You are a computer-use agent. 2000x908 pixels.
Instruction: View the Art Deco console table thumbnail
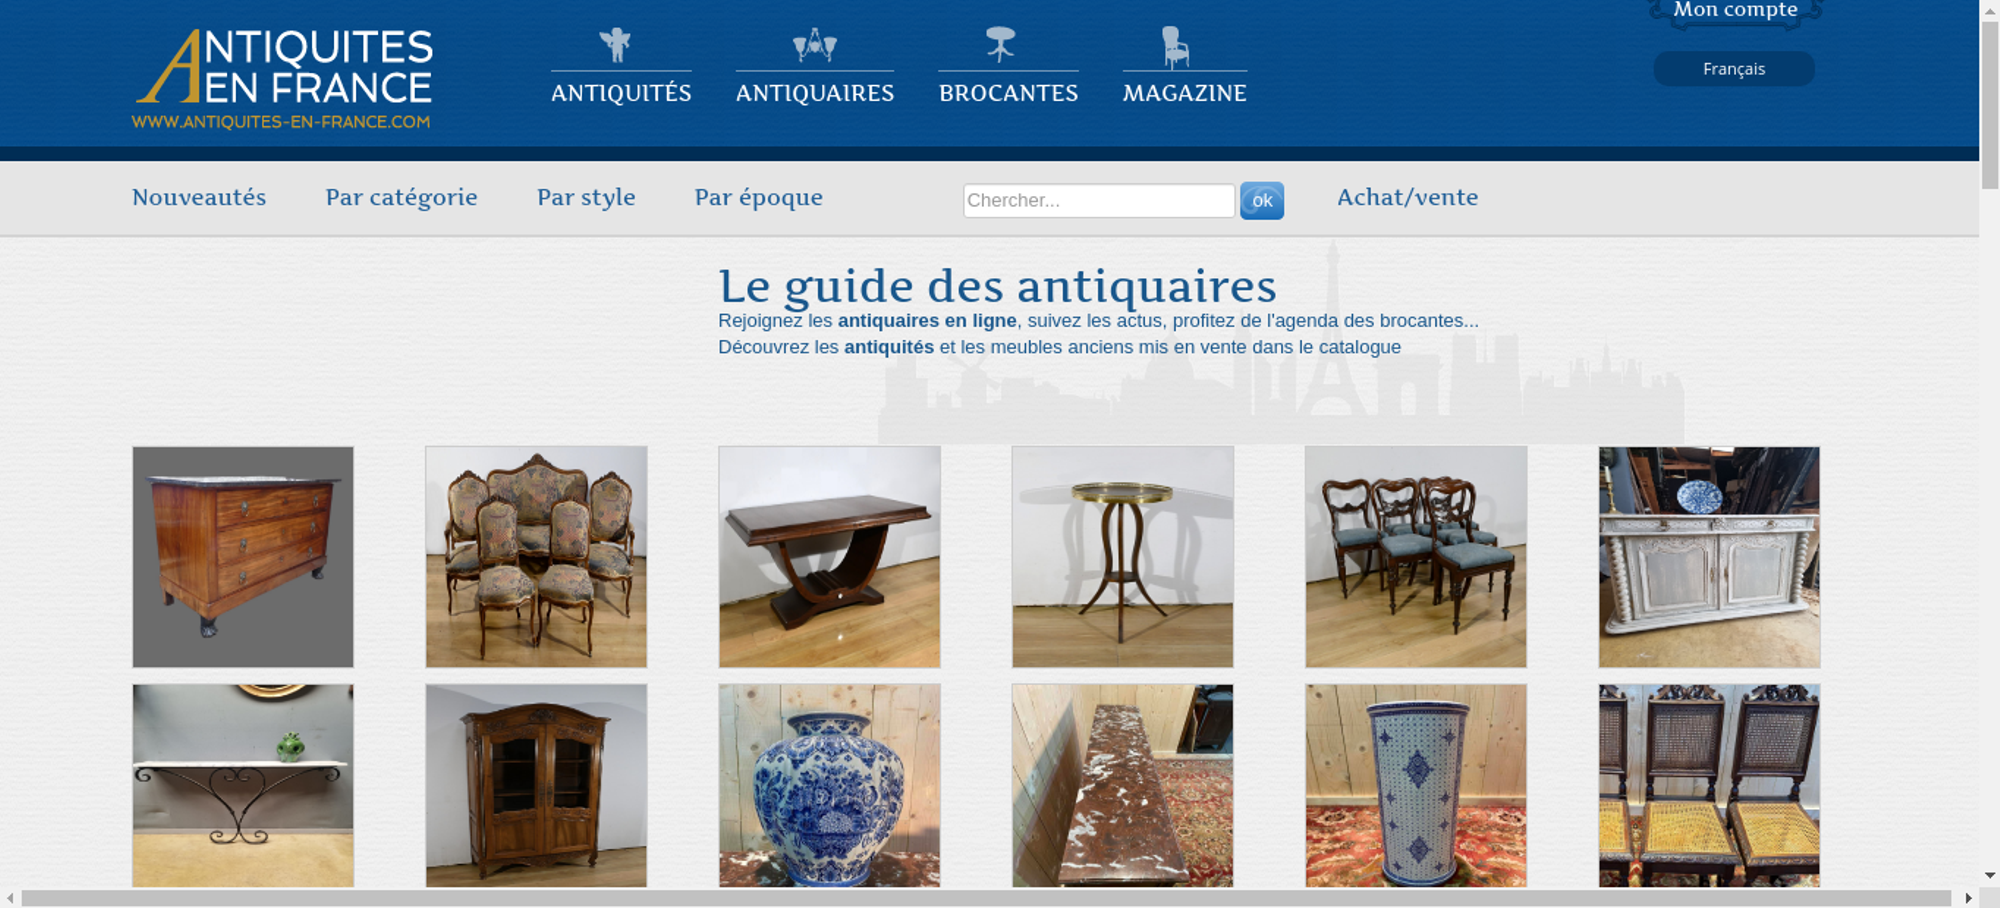[829, 557]
